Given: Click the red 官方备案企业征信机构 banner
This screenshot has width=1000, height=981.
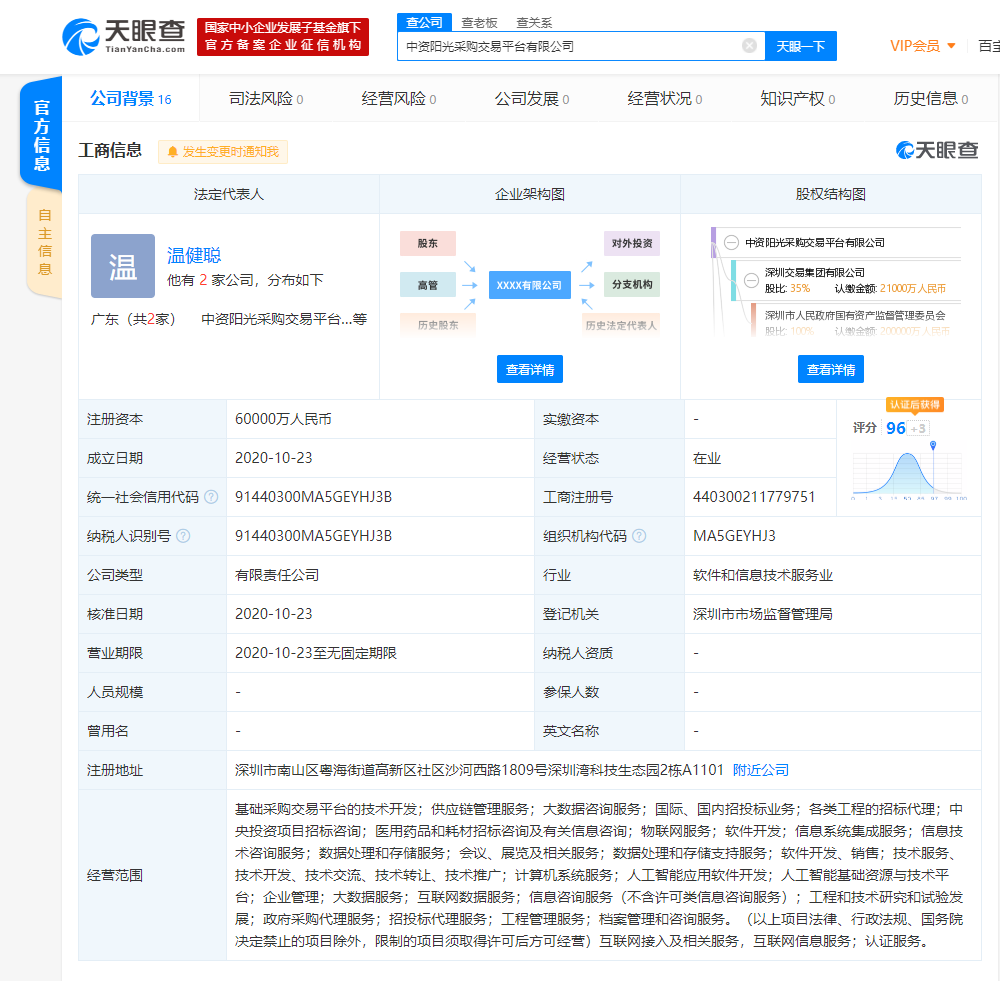Looking at the screenshot, I should tap(283, 36).
